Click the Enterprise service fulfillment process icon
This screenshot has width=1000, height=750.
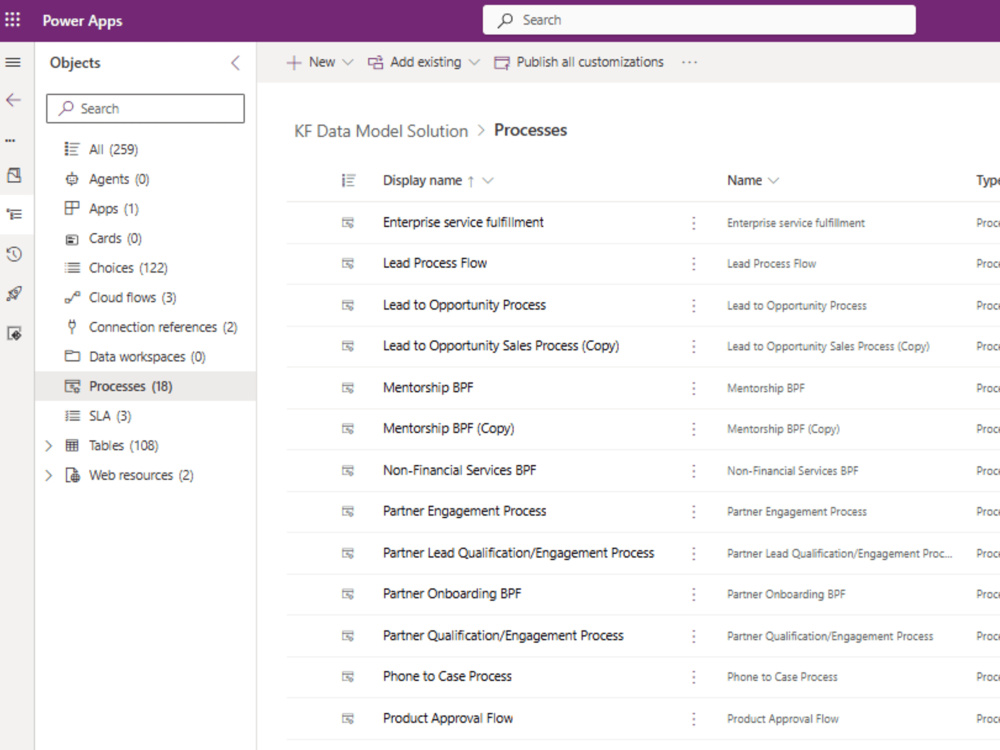(x=348, y=223)
